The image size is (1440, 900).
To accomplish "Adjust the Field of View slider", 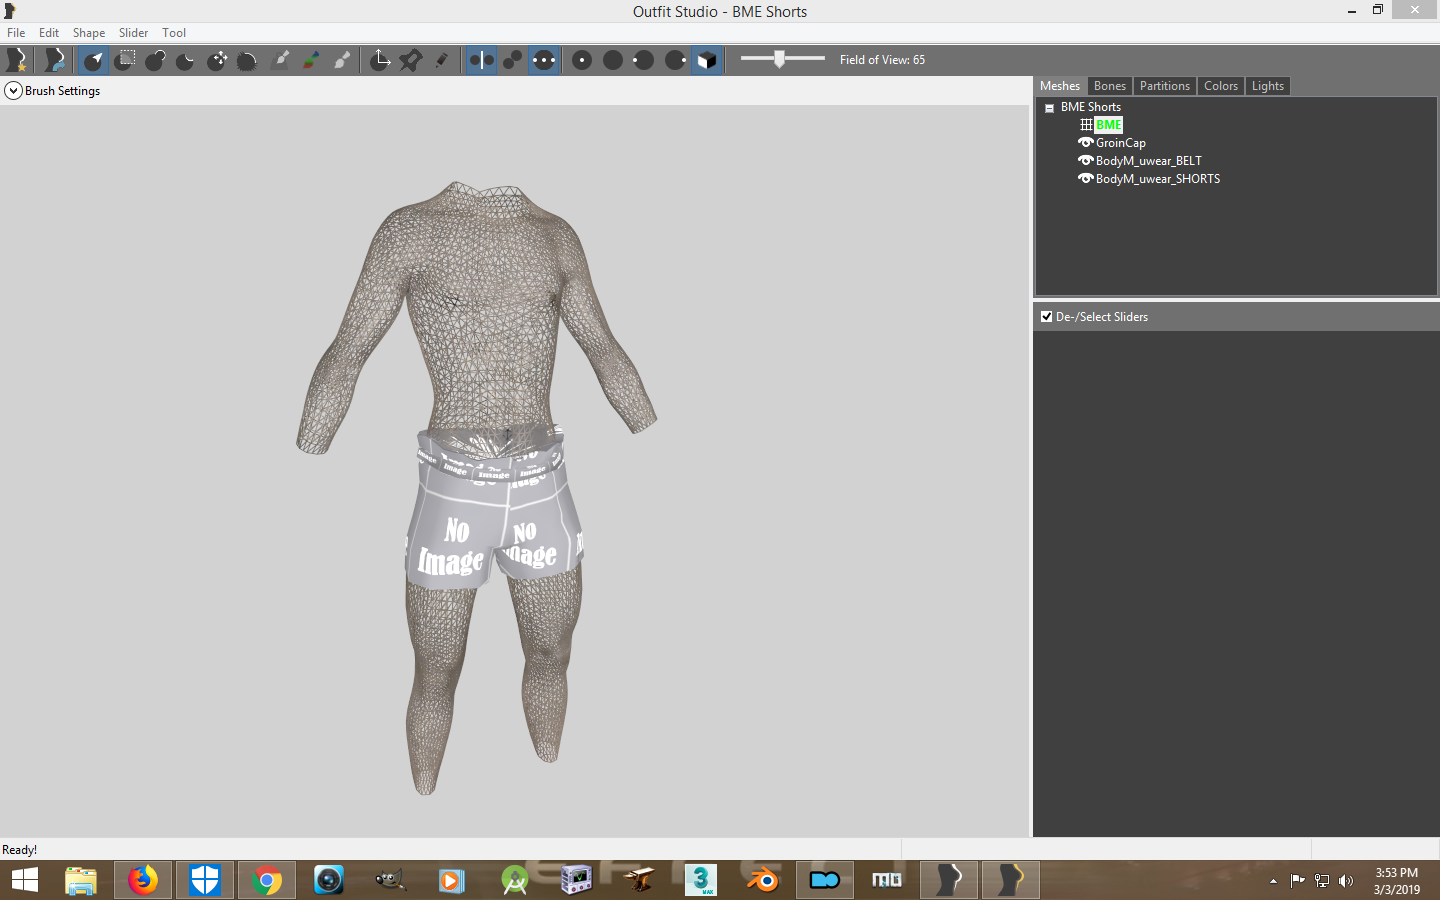I will tap(780, 59).
